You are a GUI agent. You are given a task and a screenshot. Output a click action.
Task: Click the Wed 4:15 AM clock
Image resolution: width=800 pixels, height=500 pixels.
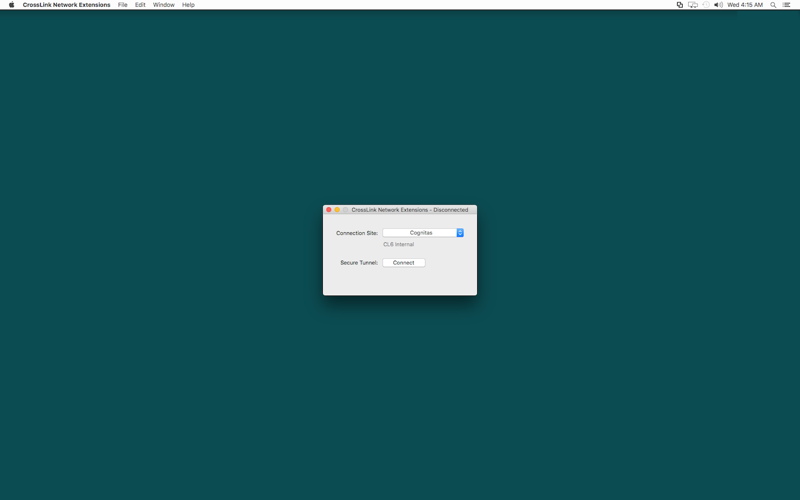(x=745, y=5)
